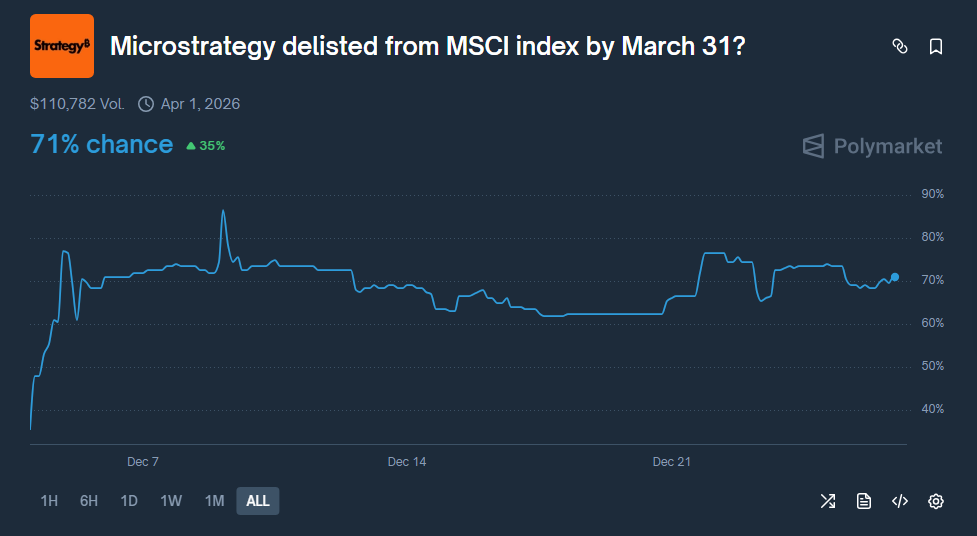977x536 pixels.
Task: Click the Strategy market logo thumbnail
Action: (62, 46)
